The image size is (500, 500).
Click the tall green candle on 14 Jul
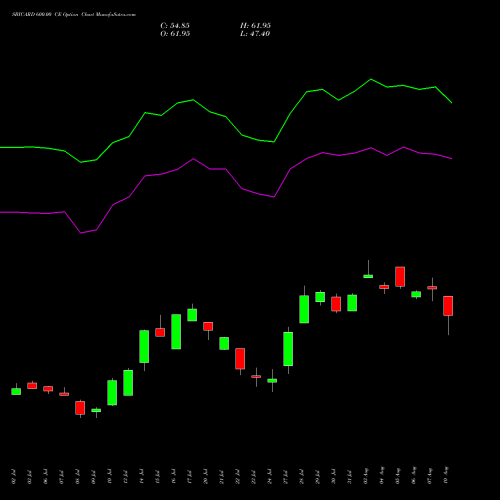[144, 346]
